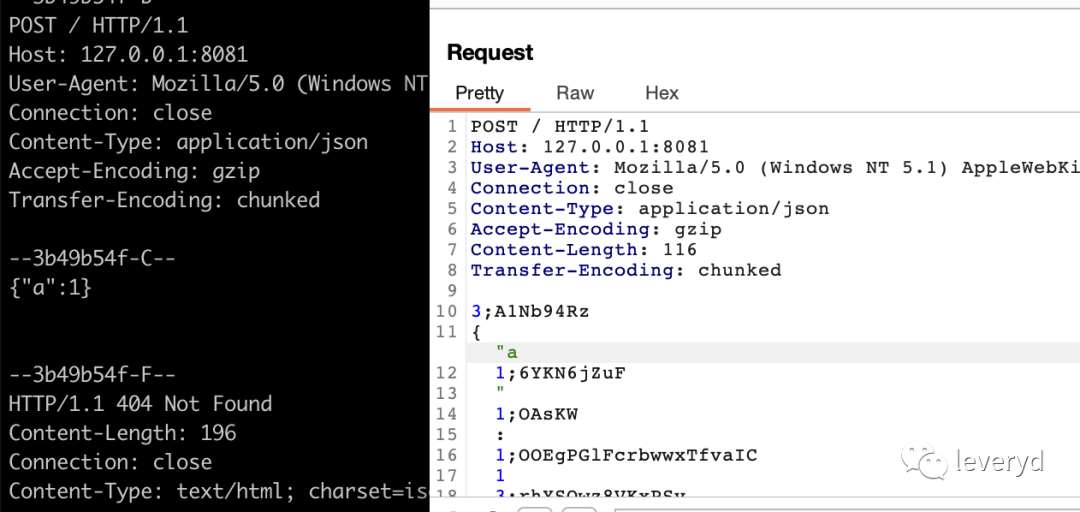
Task: Click the chunk line 3;A1Nb94Rz
Action: [530, 311]
